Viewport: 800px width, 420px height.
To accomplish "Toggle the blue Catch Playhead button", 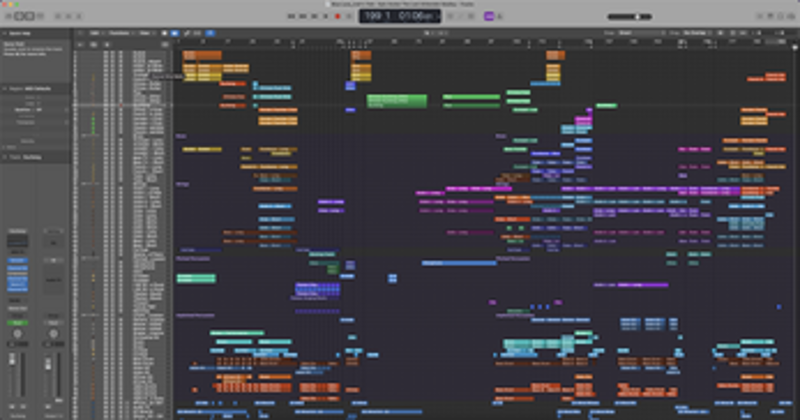I will (210, 33).
